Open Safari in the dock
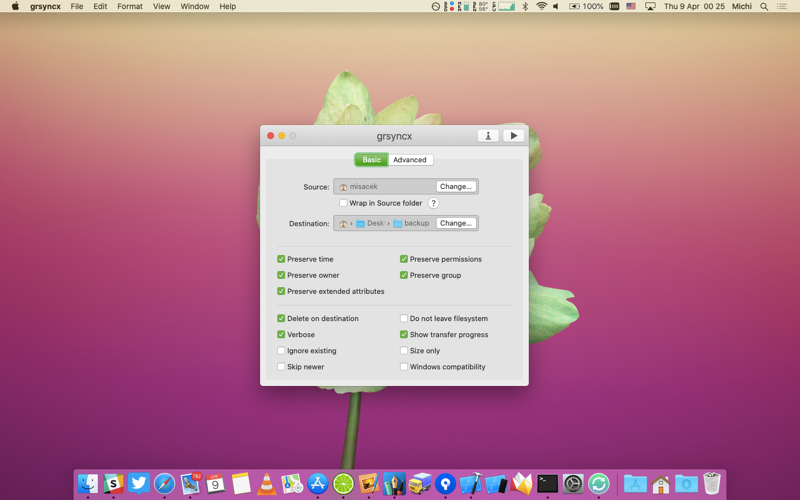Screen dimensions: 800x500 click(x=164, y=484)
